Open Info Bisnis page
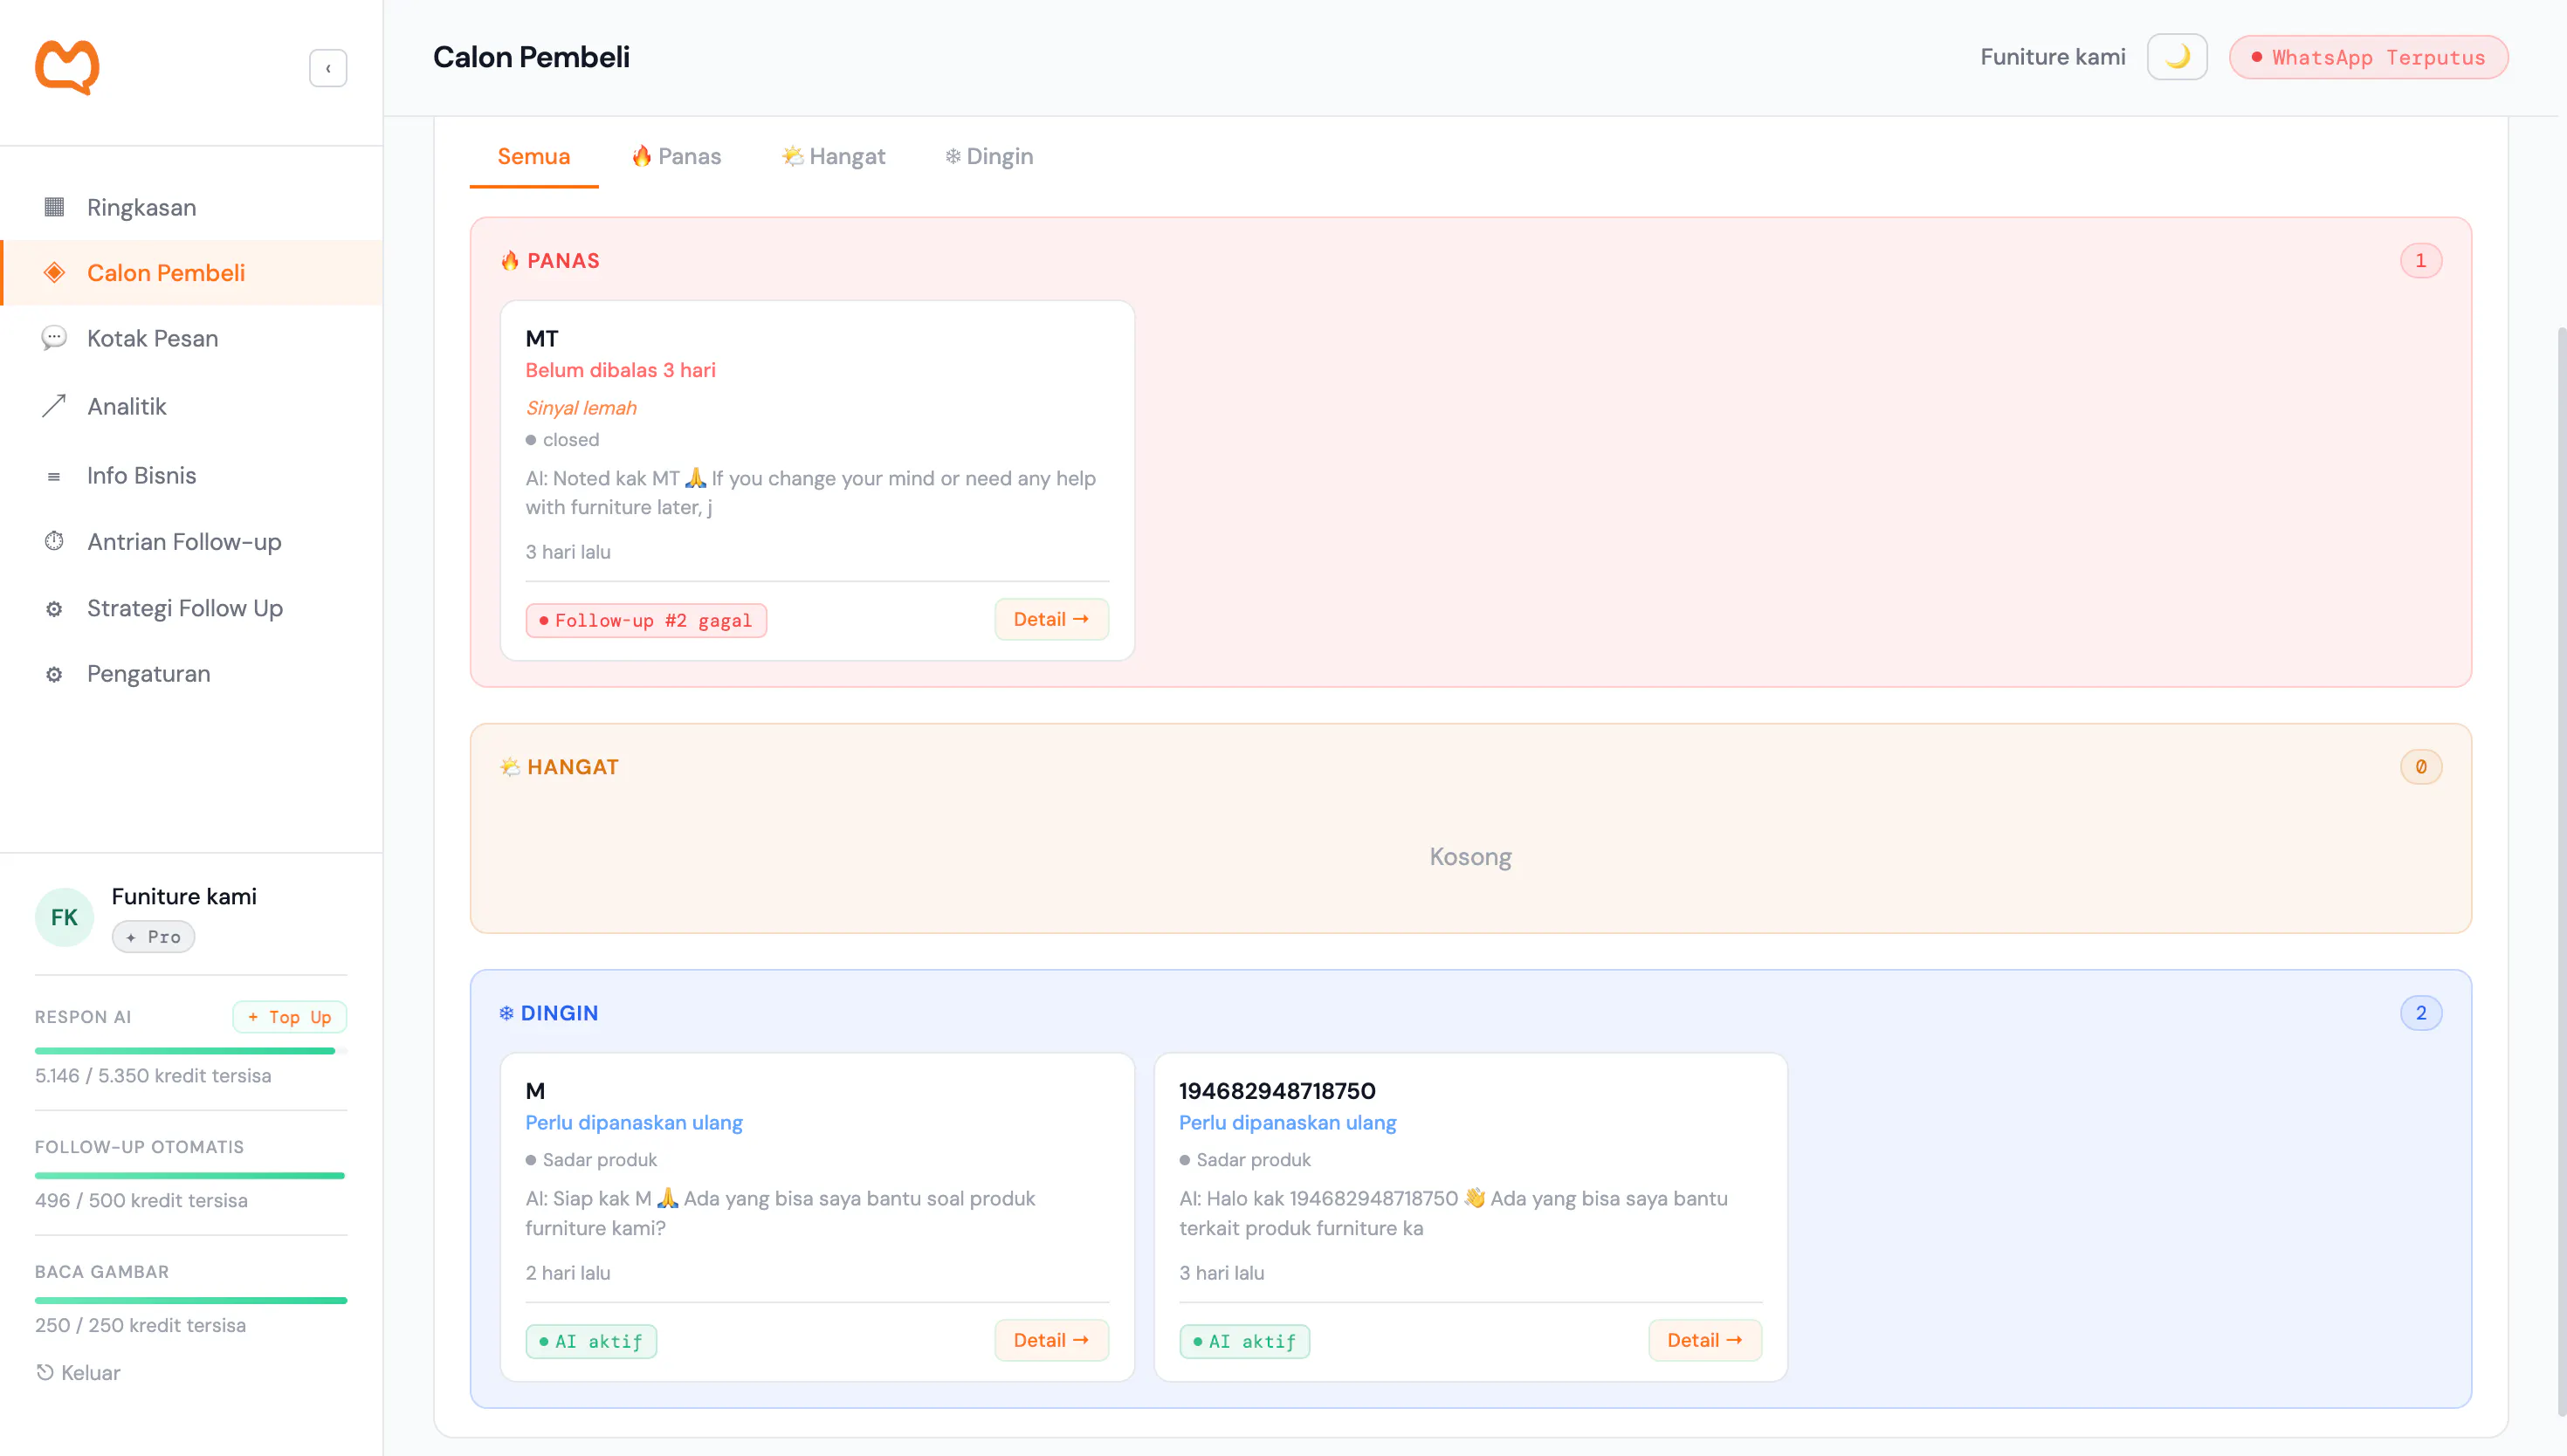 click(x=192, y=475)
